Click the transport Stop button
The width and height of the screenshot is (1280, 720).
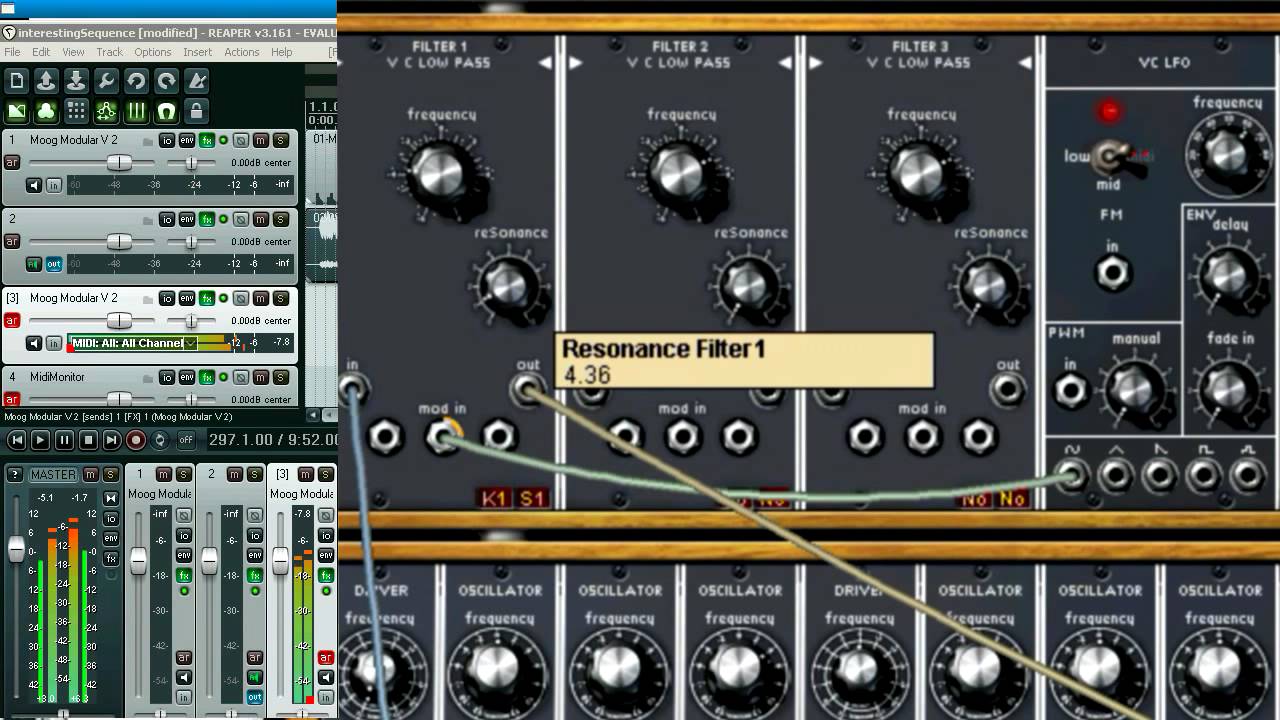tap(88, 440)
